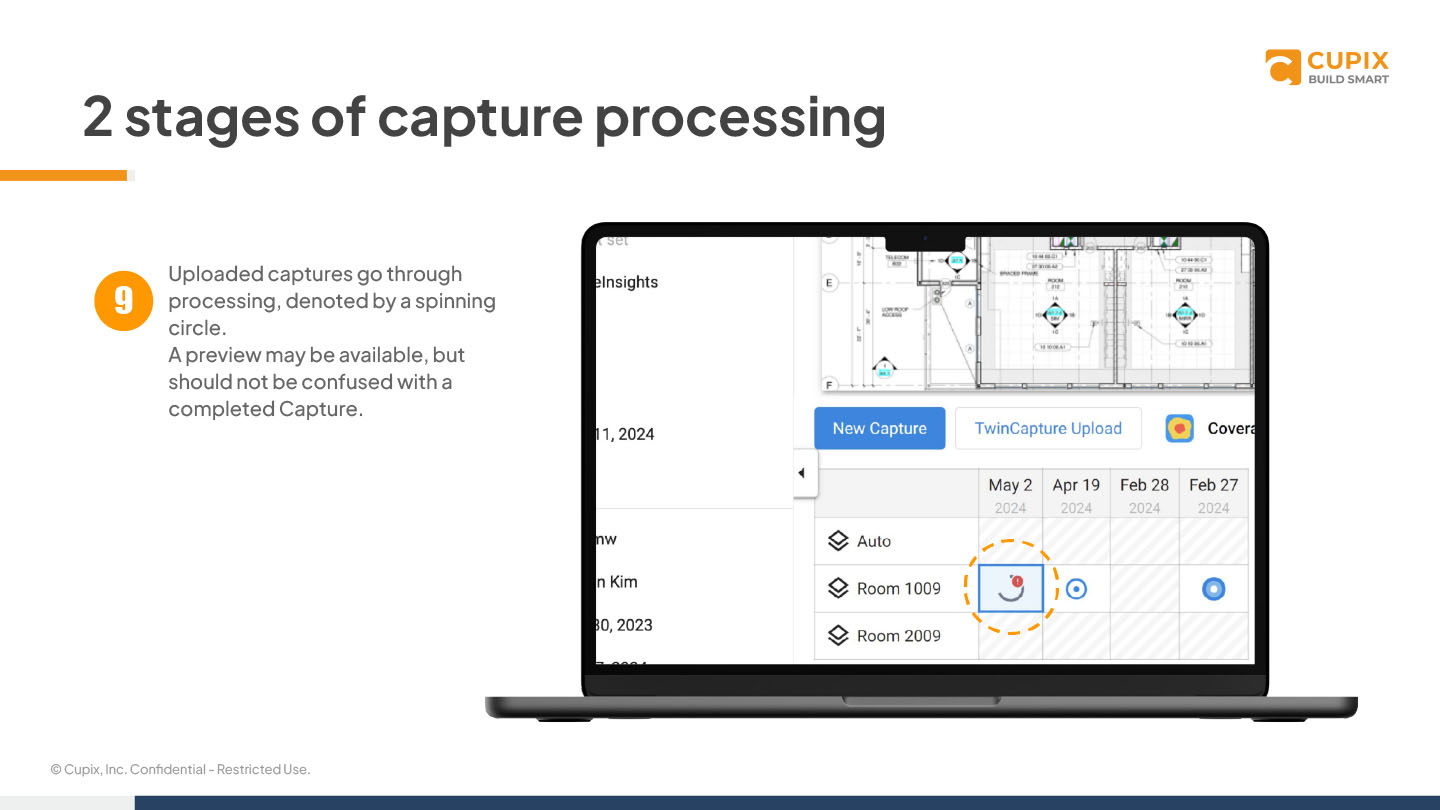Click the Insights text in left panel
This screenshot has height=810, width=1440.
click(628, 282)
